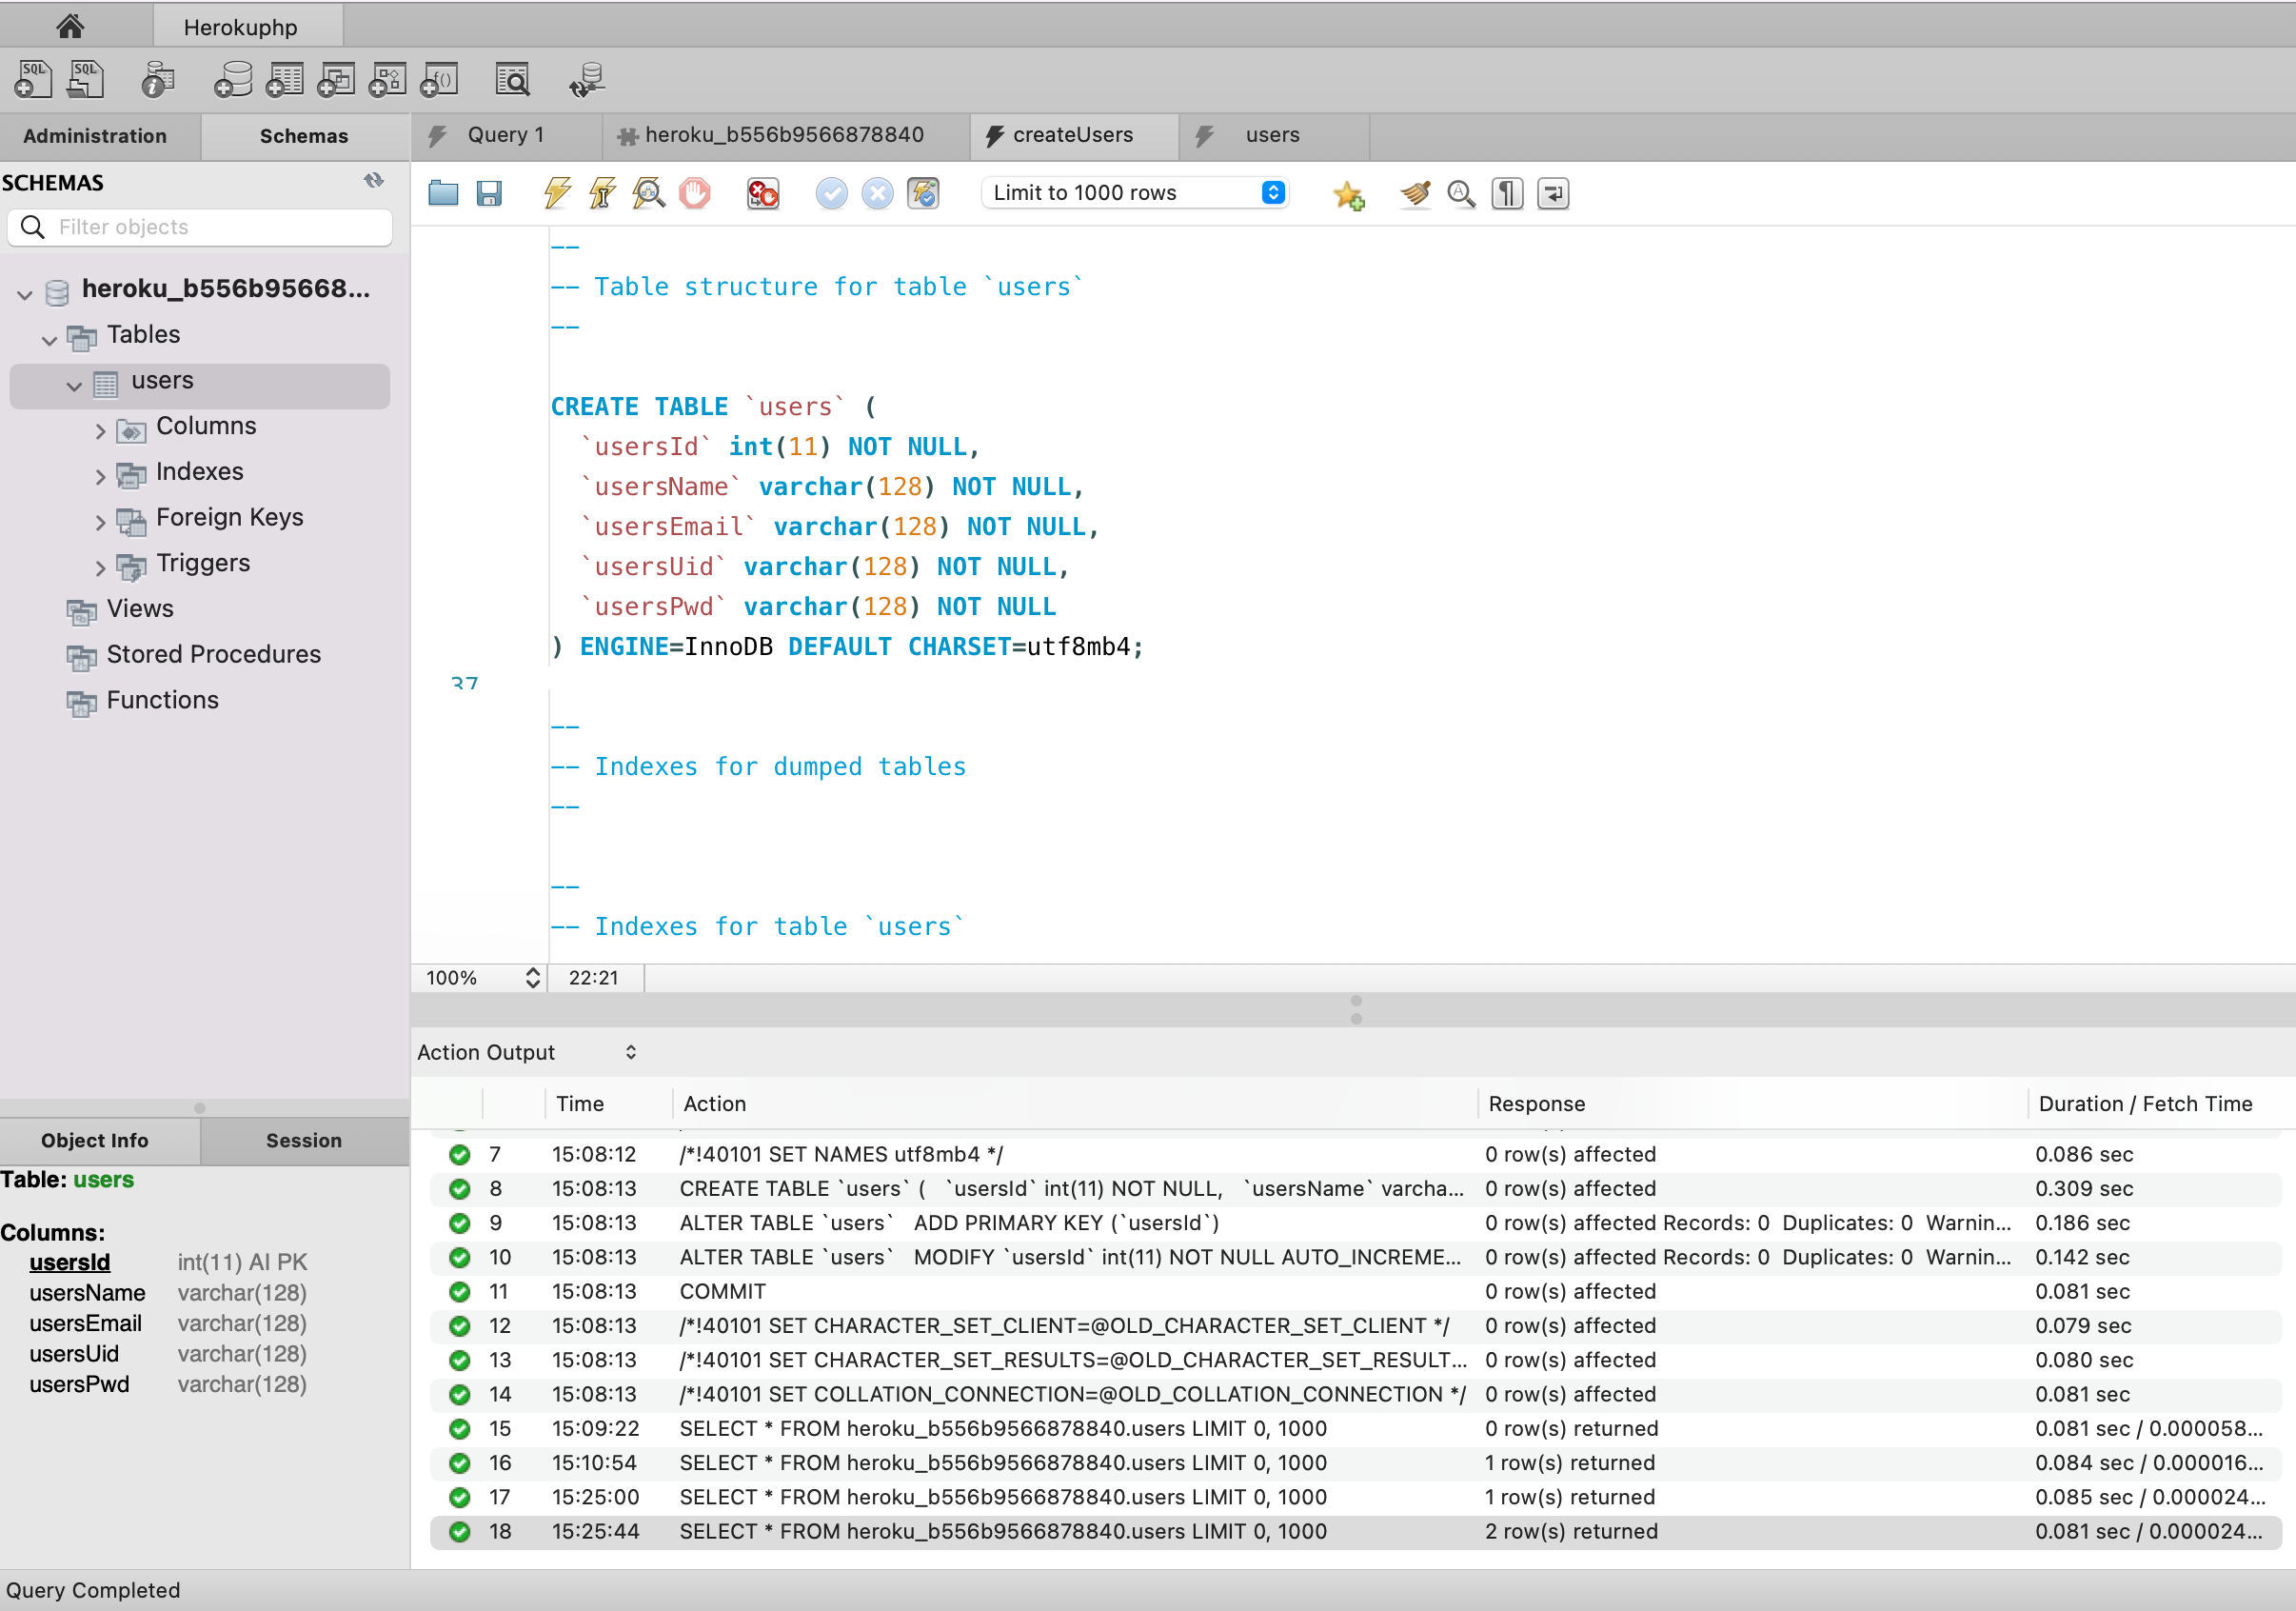
Task: Open the createUsers query tab
Action: pos(1072,135)
